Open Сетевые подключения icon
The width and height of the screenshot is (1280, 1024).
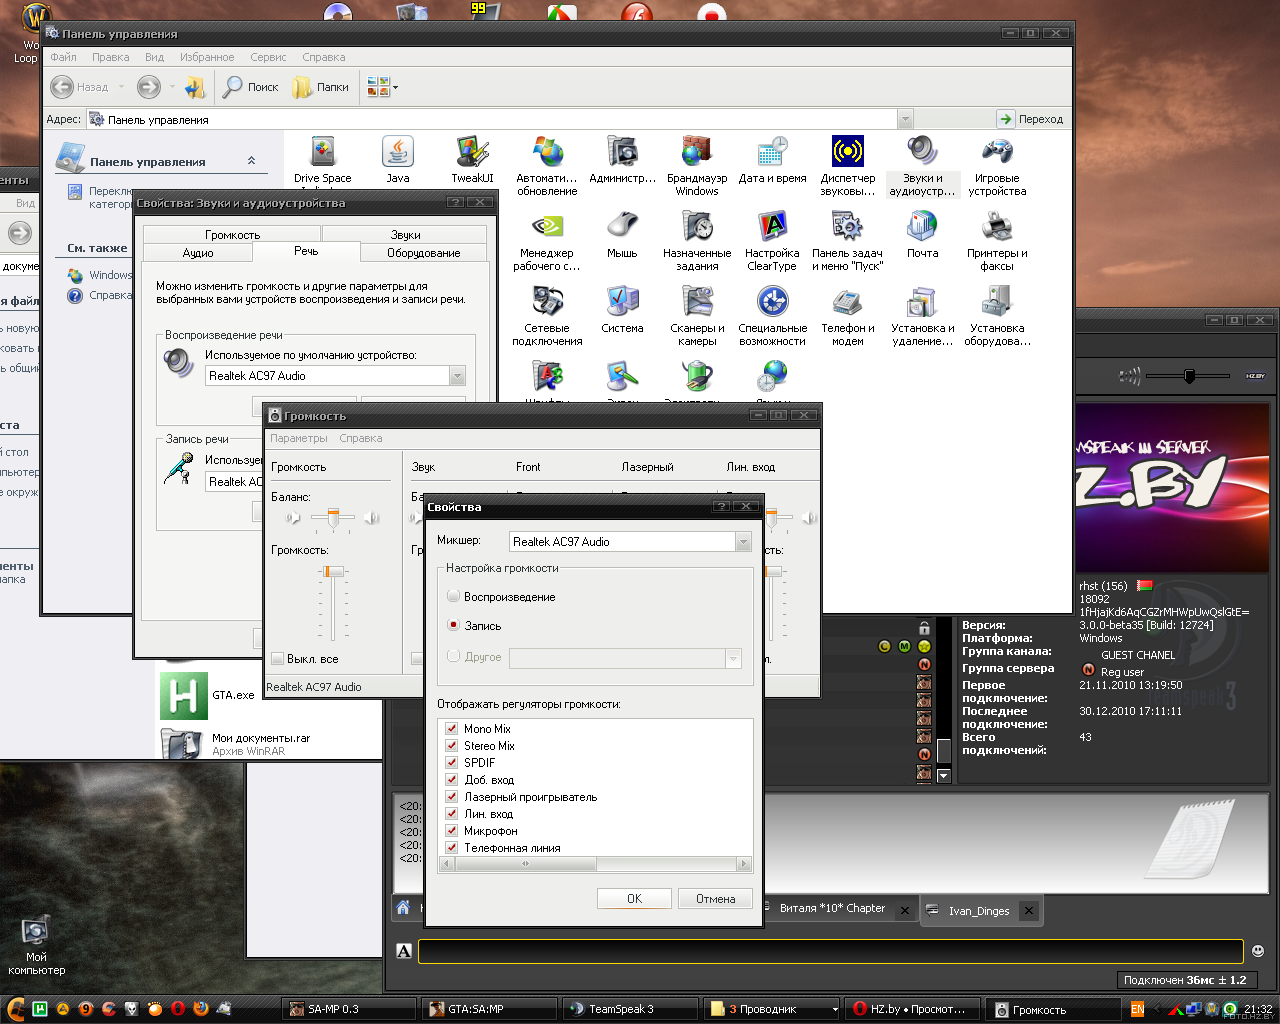[x=547, y=316]
